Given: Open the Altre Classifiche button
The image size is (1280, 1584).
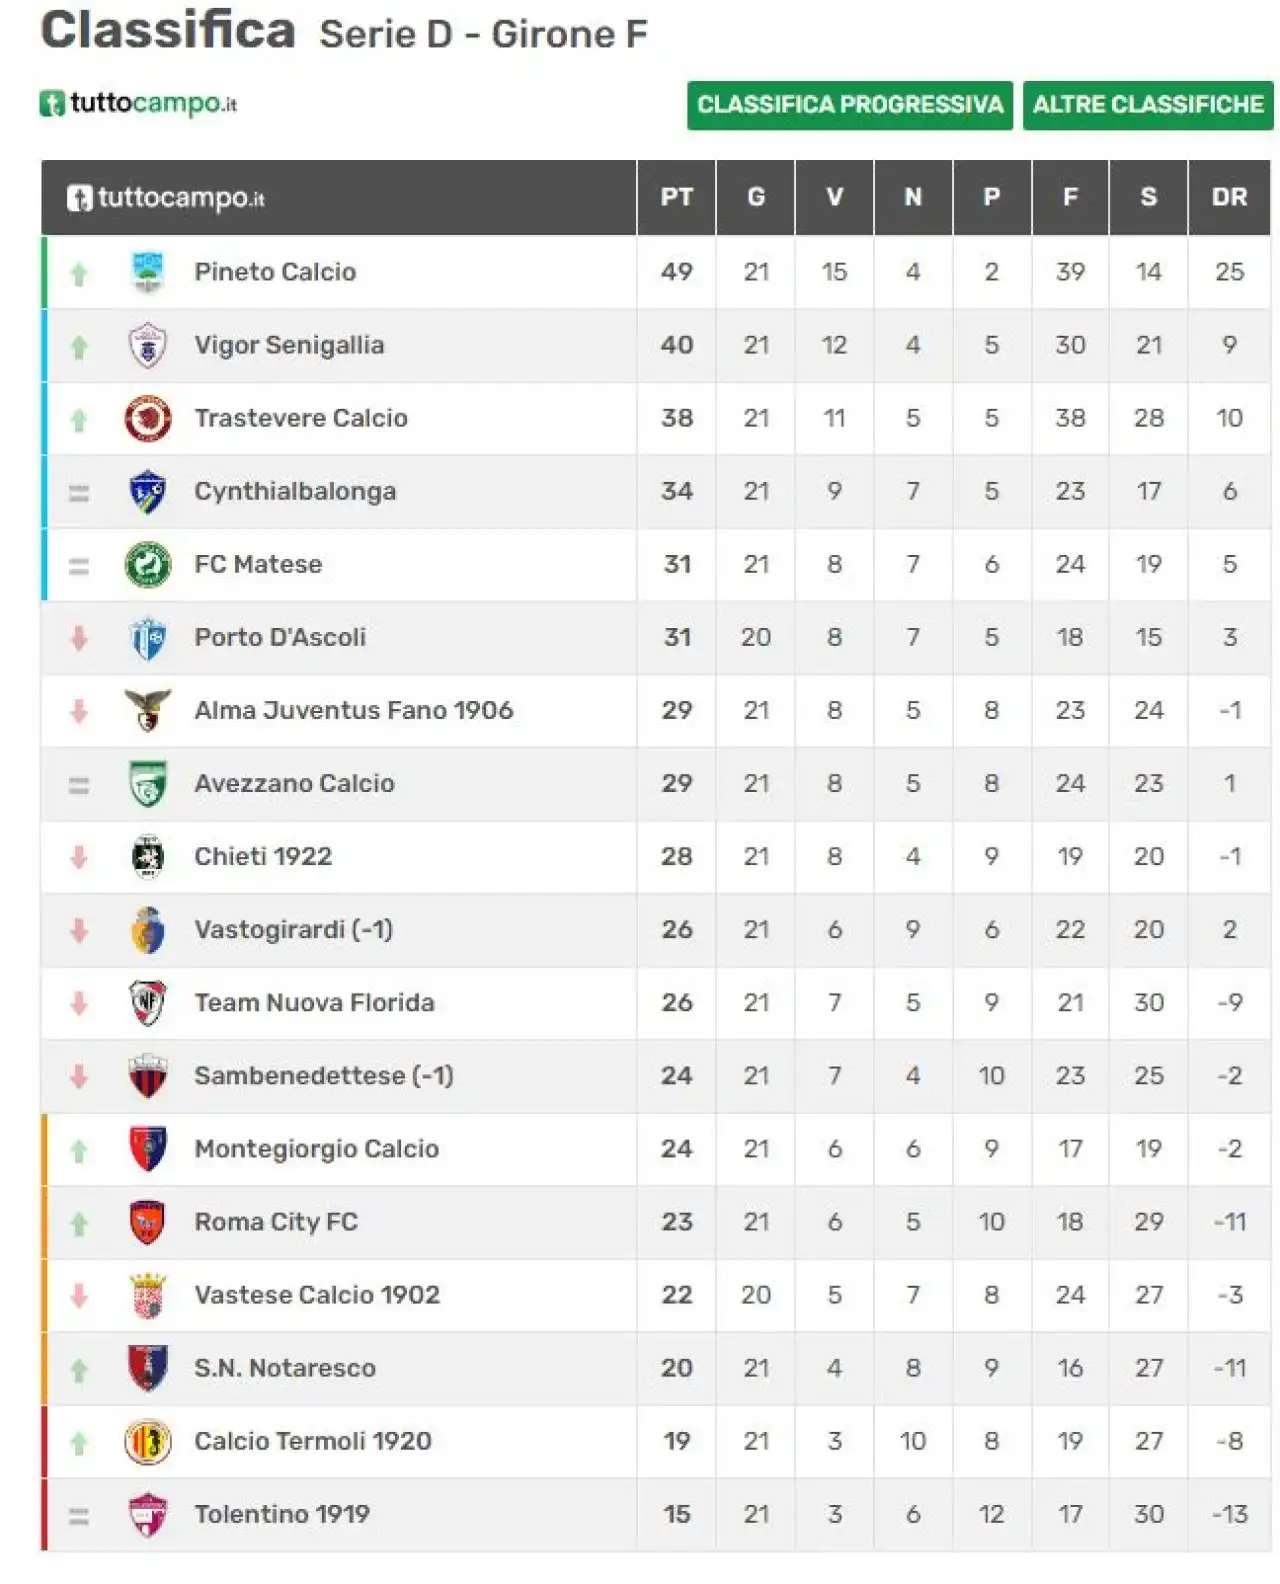Looking at the screenshot, I should pyautogui.click(x=1148, y=105).
